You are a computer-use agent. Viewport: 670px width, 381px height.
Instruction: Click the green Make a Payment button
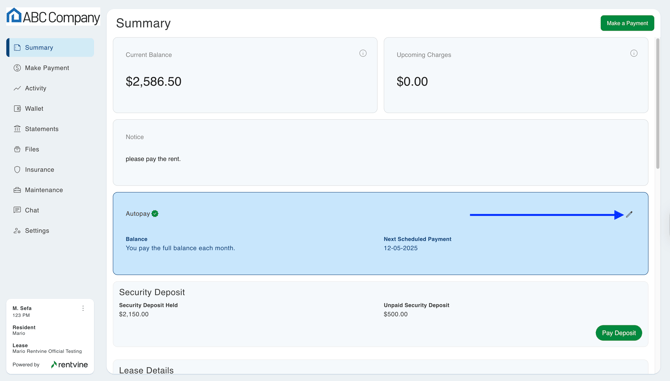[627, 23]
